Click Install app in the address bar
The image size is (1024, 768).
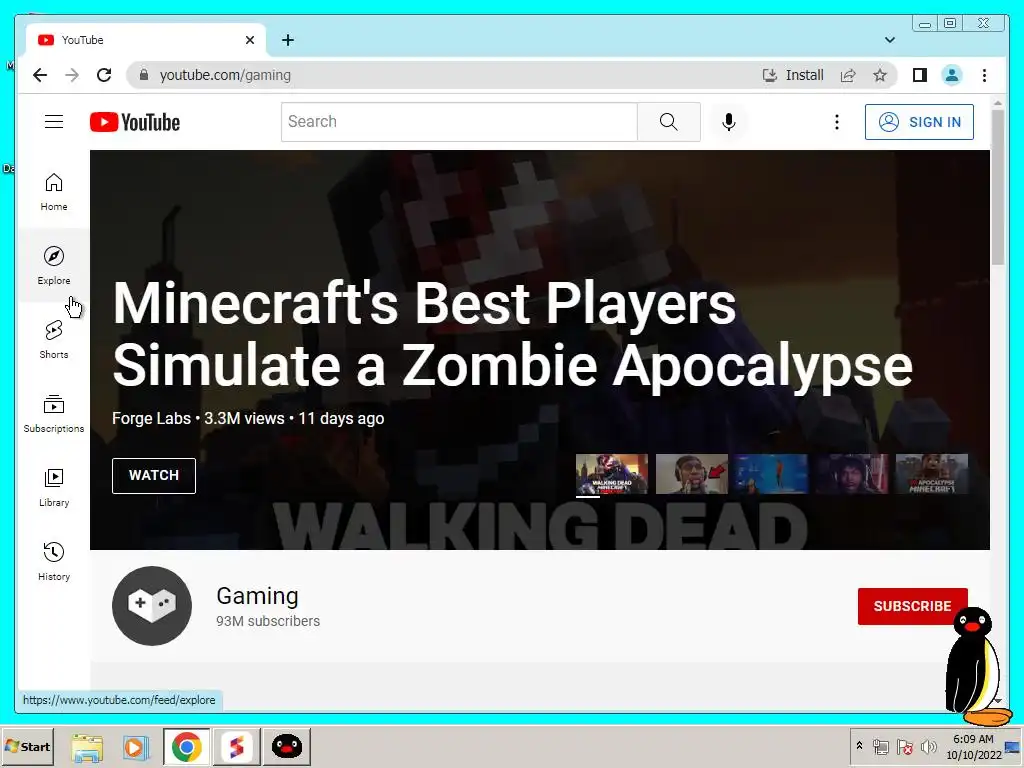[793, 75]
